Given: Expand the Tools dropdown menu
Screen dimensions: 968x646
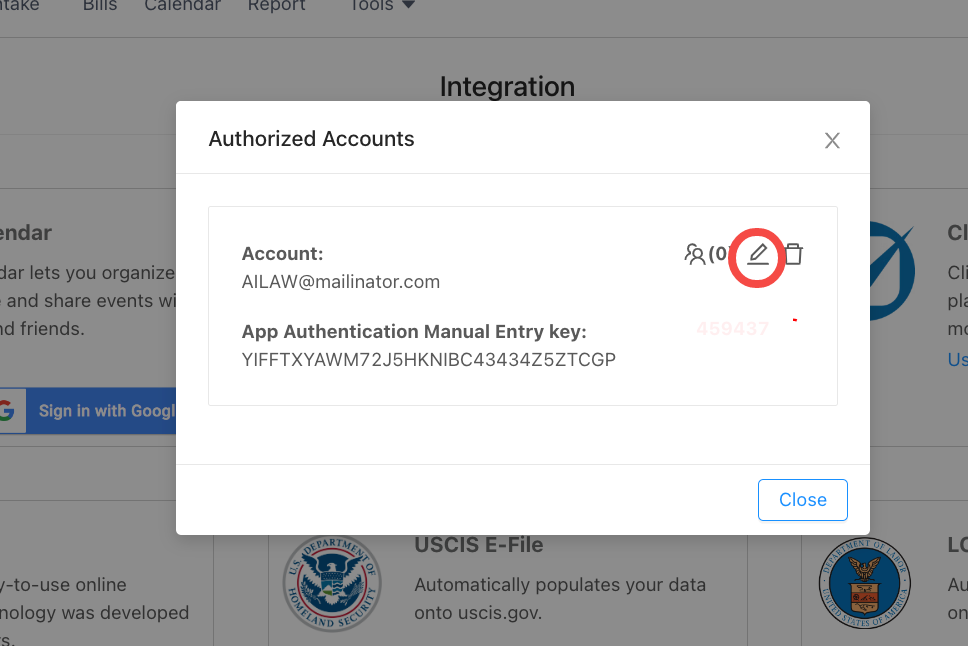Looking at the screenshot, I should [x=382, y=6].
